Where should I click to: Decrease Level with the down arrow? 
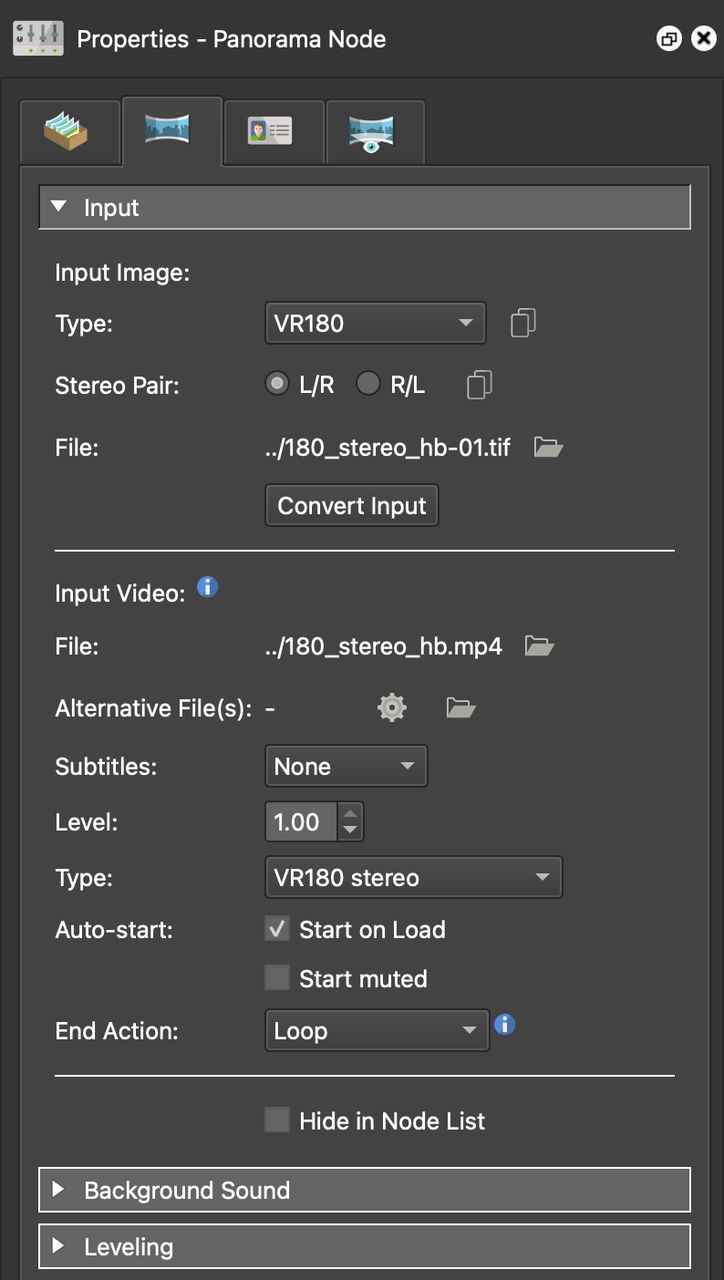350,832
